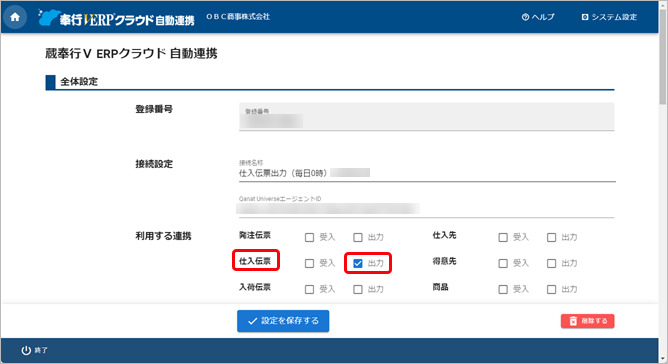
Task: Click the 利用する連携 label
Action: (164, 236)
